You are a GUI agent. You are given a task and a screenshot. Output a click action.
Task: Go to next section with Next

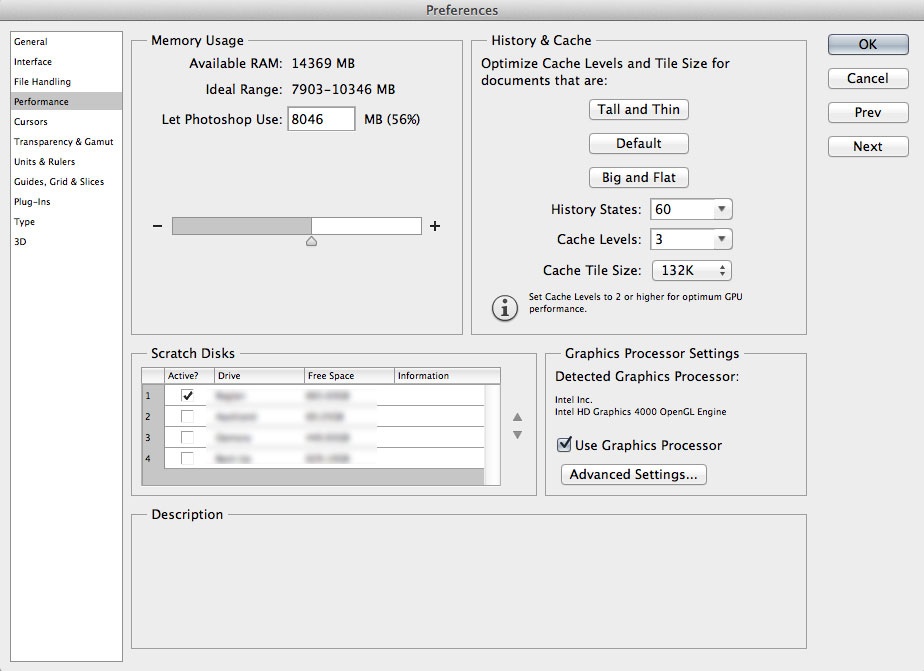pyautogui.click(x=868, y=147)
